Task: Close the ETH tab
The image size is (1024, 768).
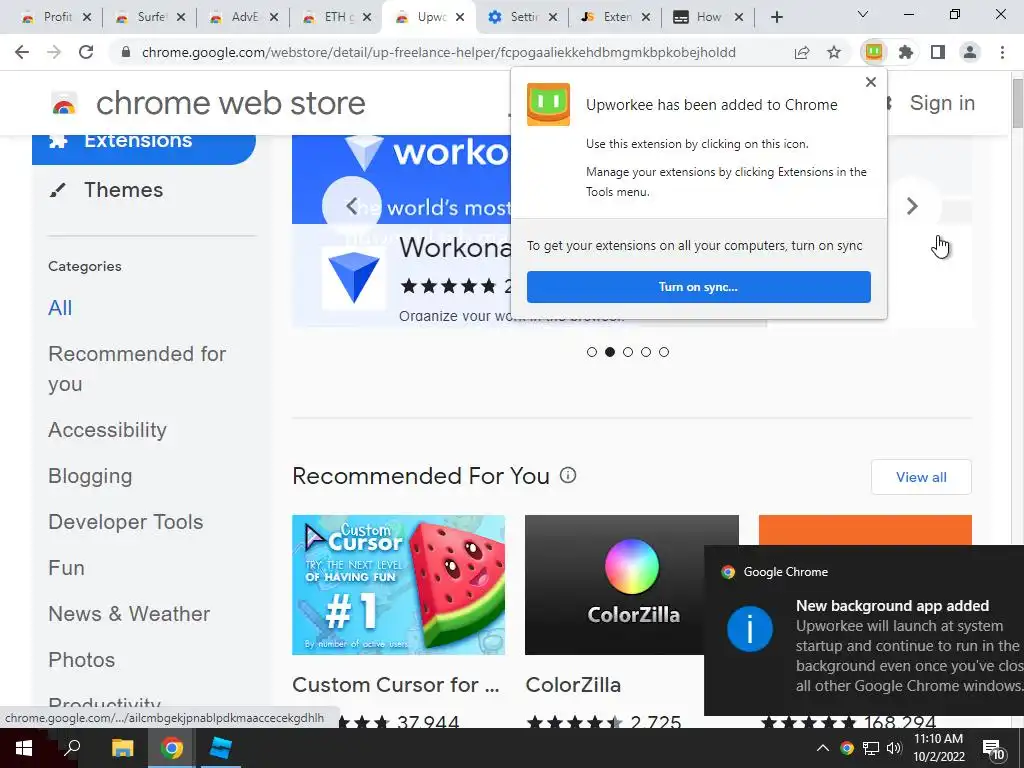Action: coord(368,18)
